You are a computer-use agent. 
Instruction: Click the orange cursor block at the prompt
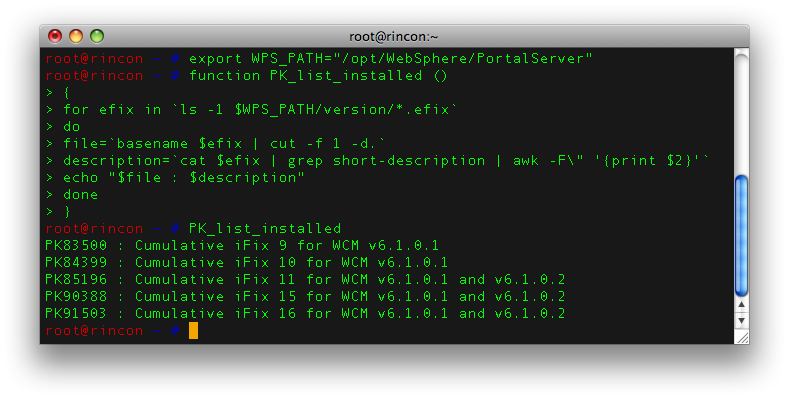pyautogui.click(x=193, y=331)
